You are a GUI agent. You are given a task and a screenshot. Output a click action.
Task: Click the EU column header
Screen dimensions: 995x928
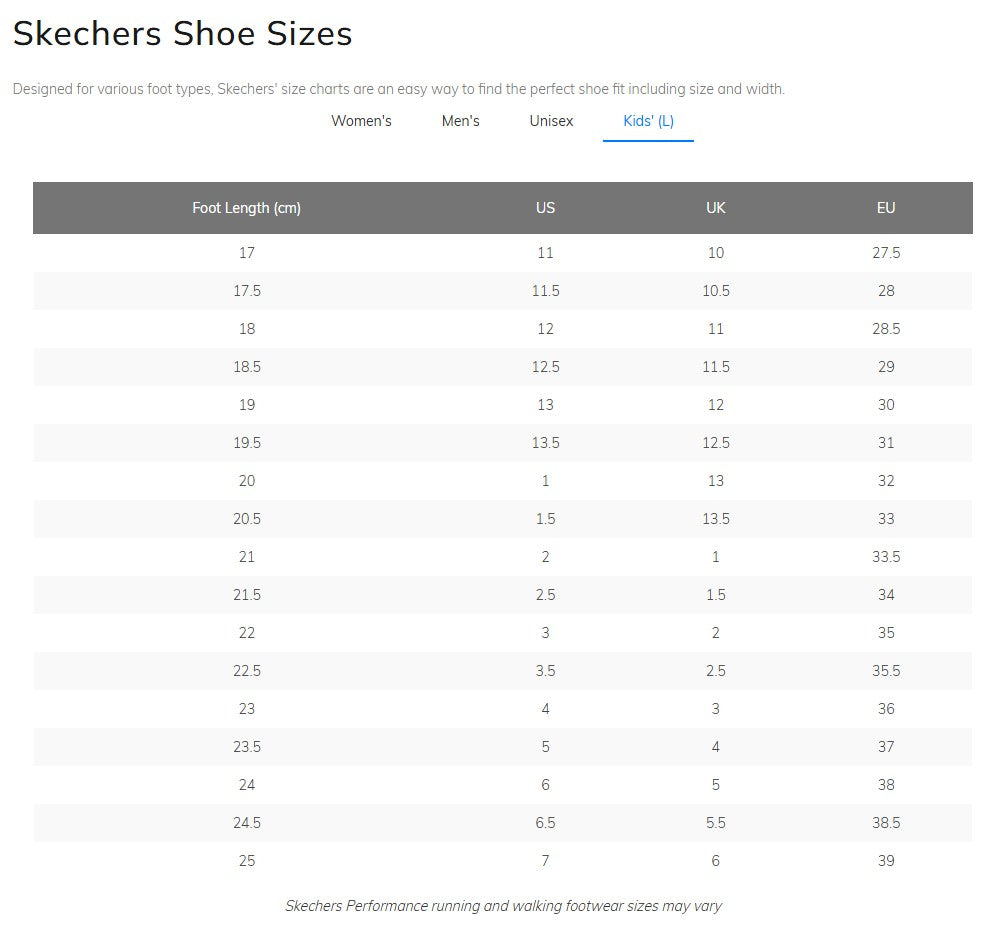point(886,208)
